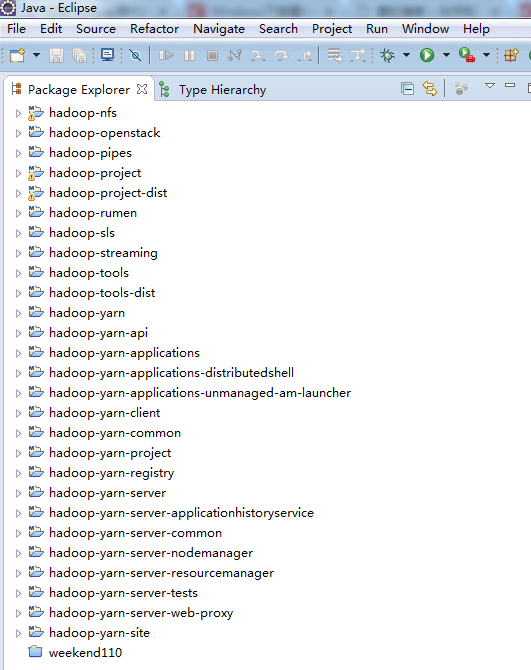Open the Package Explorer View Menu triangle

490,86
